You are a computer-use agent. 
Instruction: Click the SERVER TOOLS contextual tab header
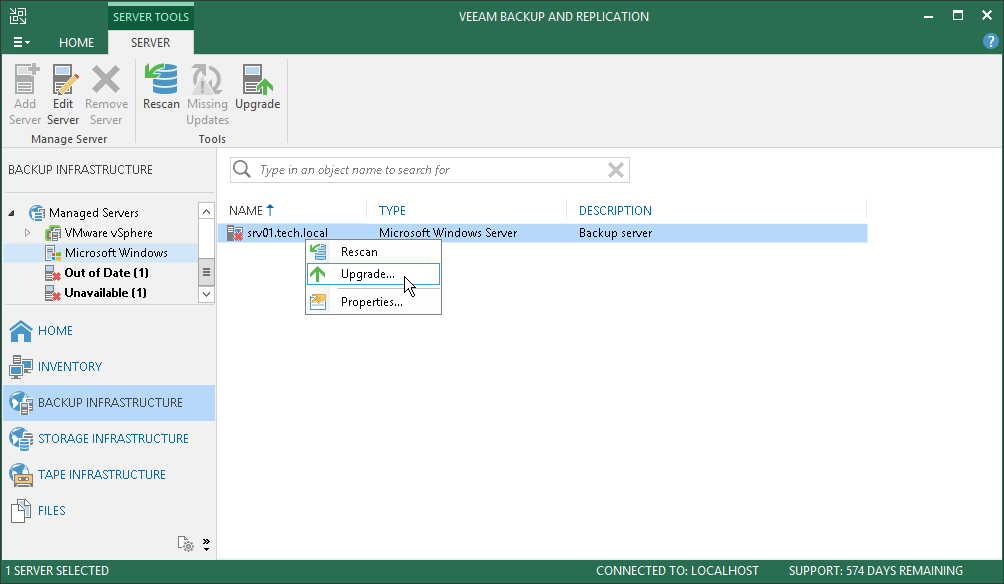(x=150, y=17)
